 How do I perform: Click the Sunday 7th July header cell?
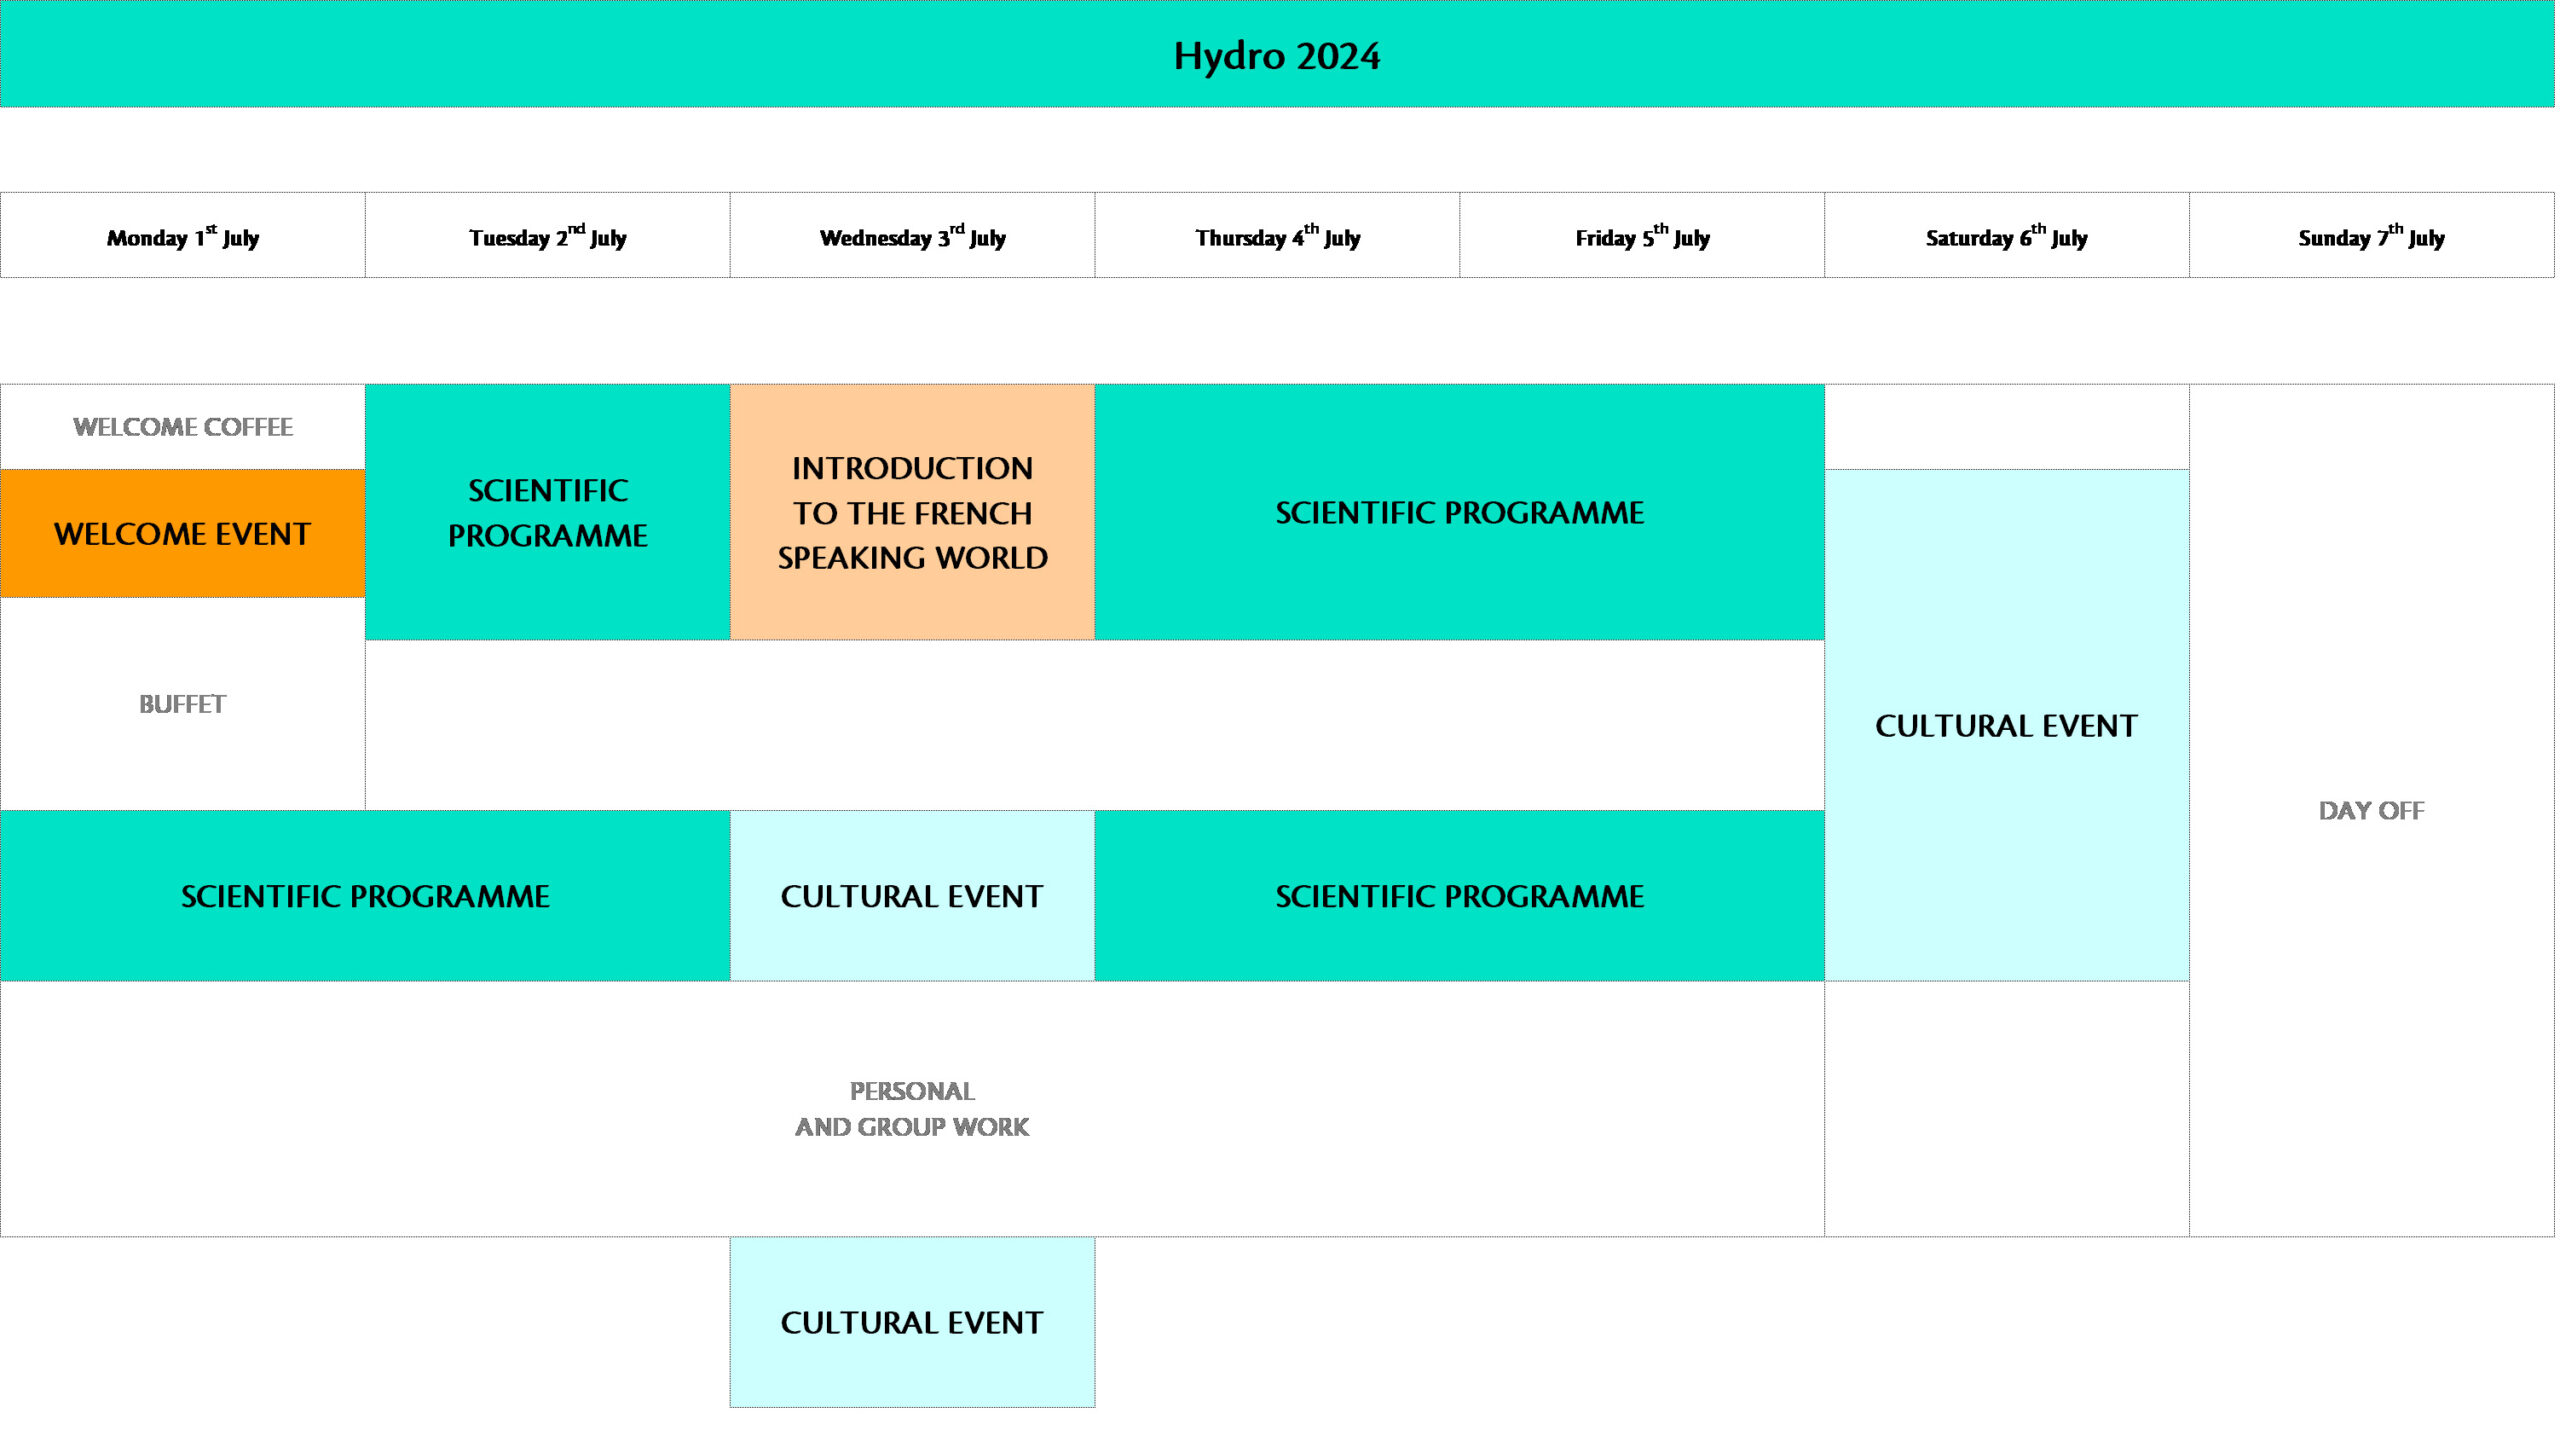click(2371, 237)
